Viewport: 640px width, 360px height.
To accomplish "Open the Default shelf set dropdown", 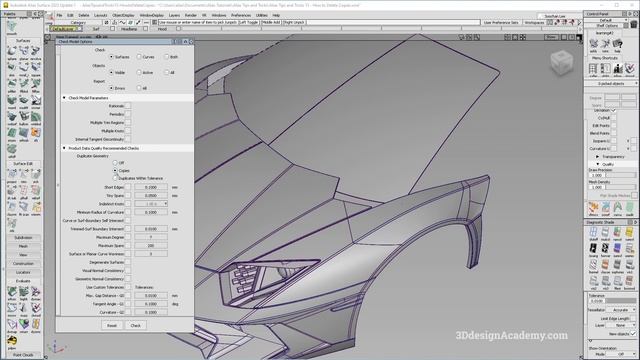I will pyautogui.click(x=606, y=20).
